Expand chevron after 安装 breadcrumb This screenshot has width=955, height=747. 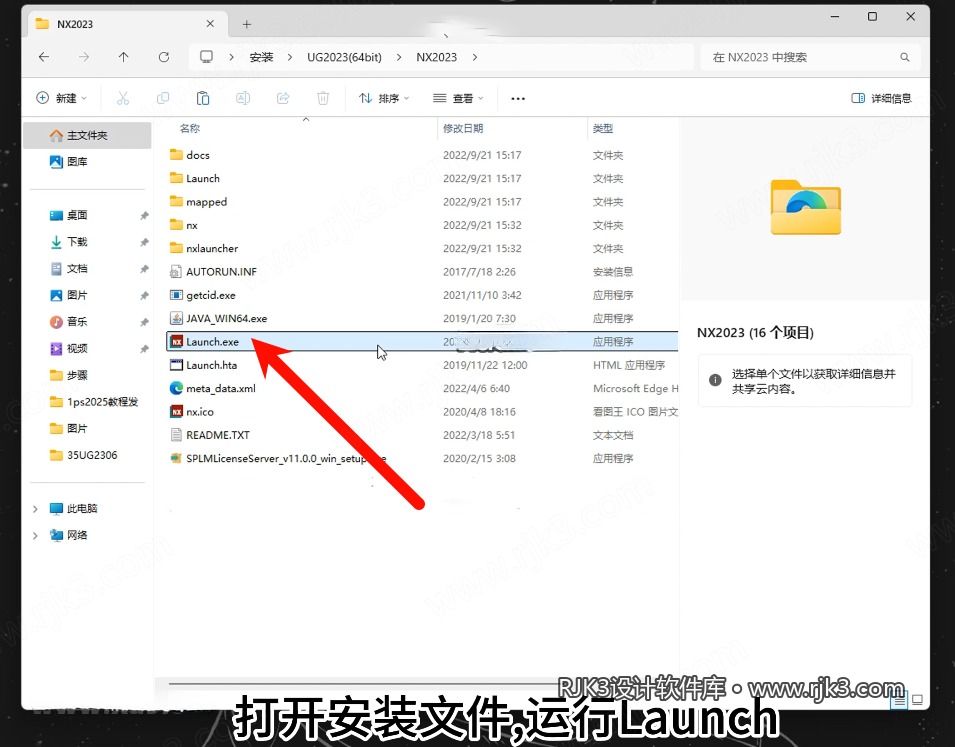click(290, 57)
